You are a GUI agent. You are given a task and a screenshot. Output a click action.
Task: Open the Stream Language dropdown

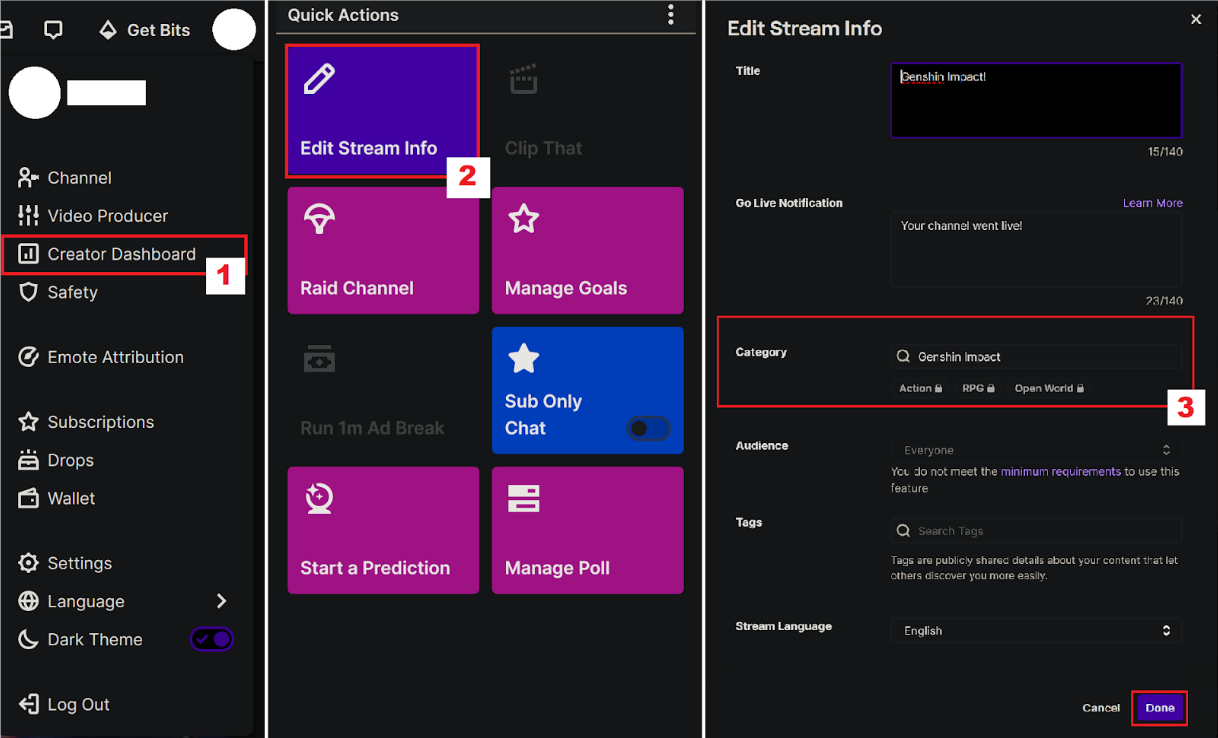1035,631
